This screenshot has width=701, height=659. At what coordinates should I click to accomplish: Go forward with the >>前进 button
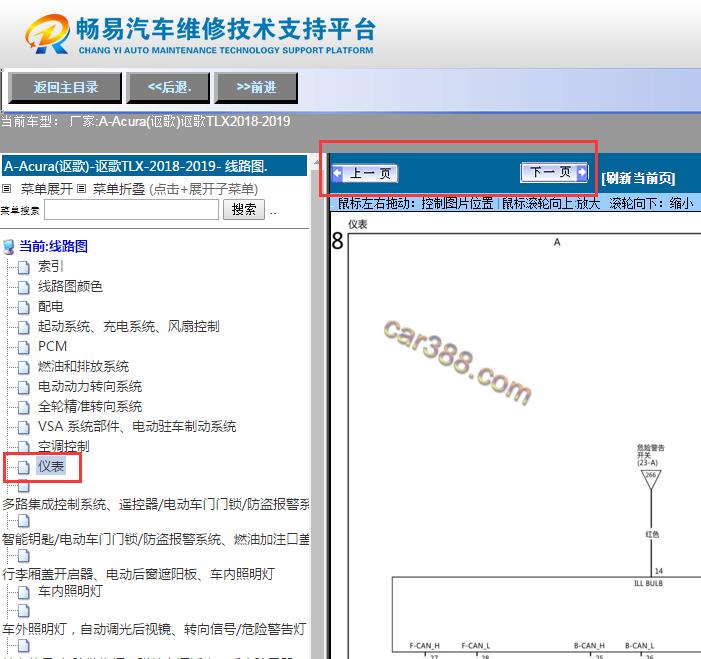tap(256, 88)
